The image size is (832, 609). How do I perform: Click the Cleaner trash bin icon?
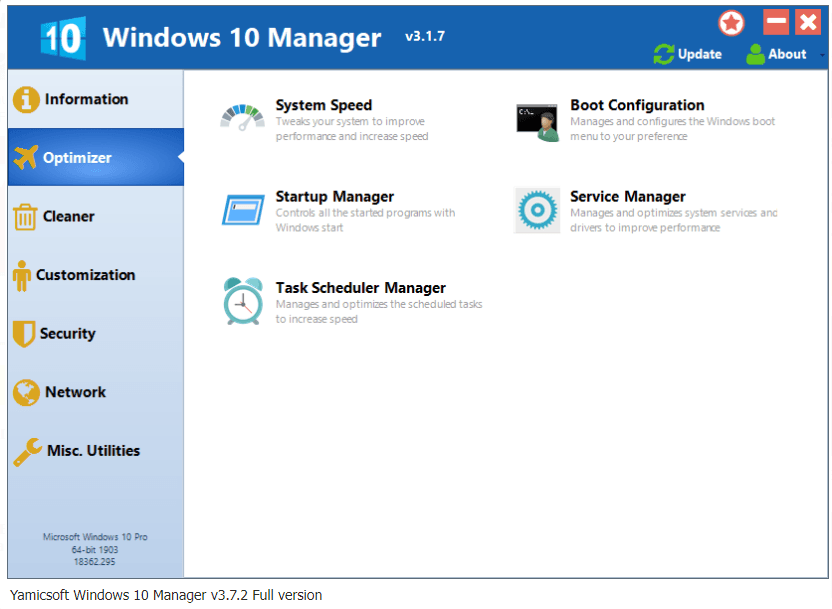tap(26, 216)
